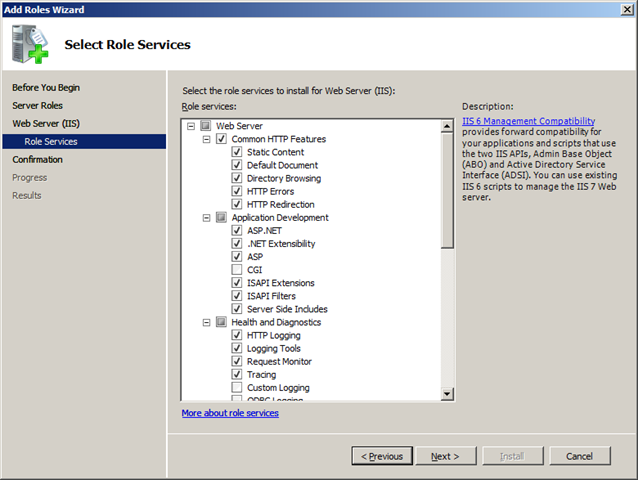
Task: Disable Server Side Includes checkbox
Action: click(237, 308)
